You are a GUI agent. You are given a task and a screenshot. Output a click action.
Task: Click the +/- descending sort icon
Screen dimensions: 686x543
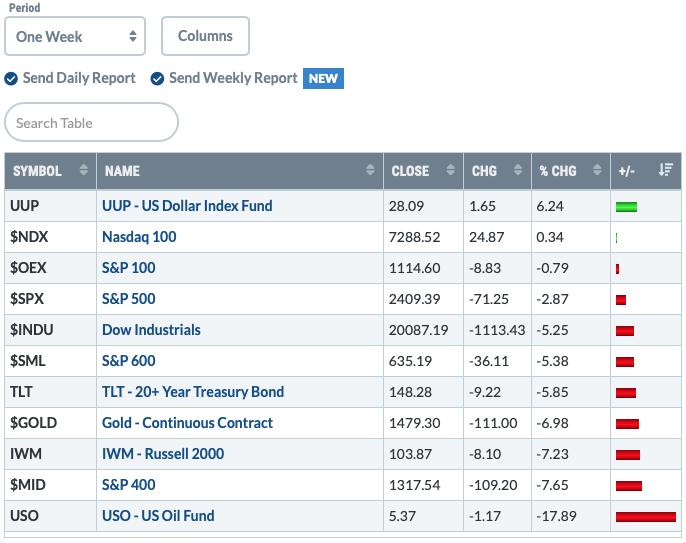[665, 170]
